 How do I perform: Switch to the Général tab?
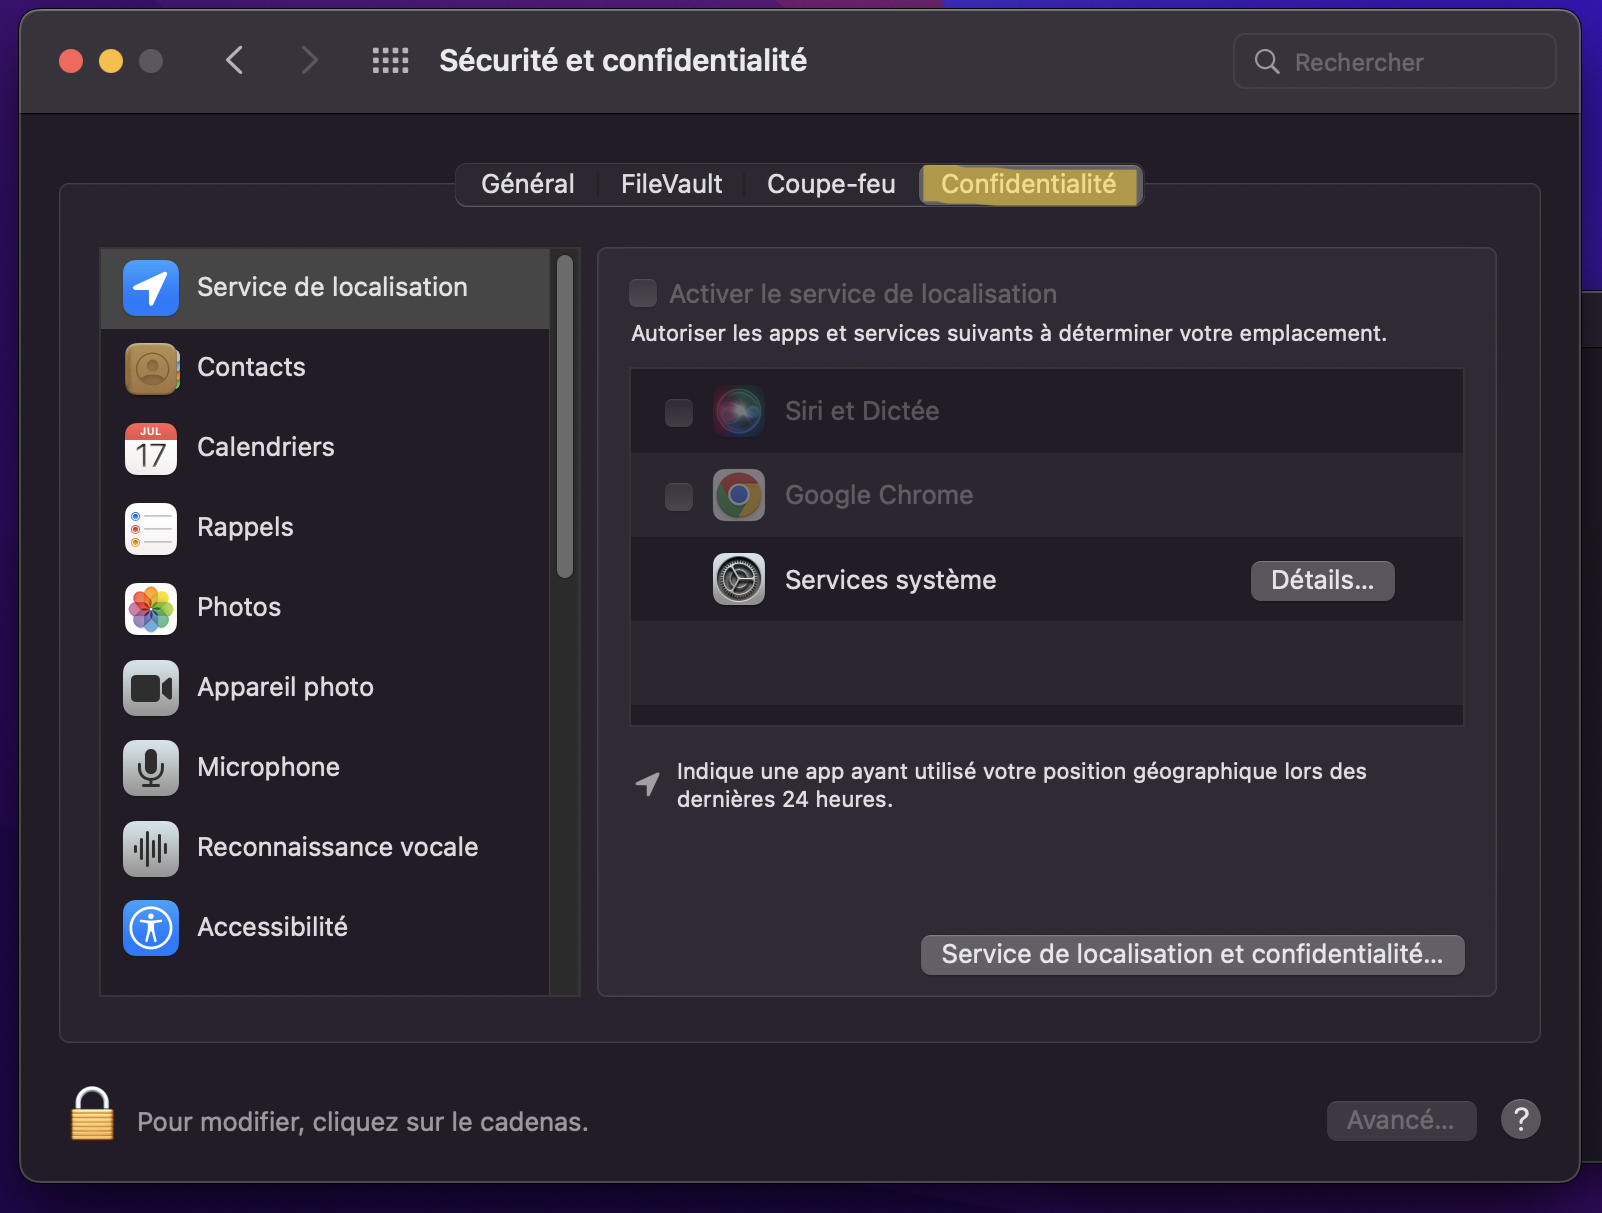(528, 184)
